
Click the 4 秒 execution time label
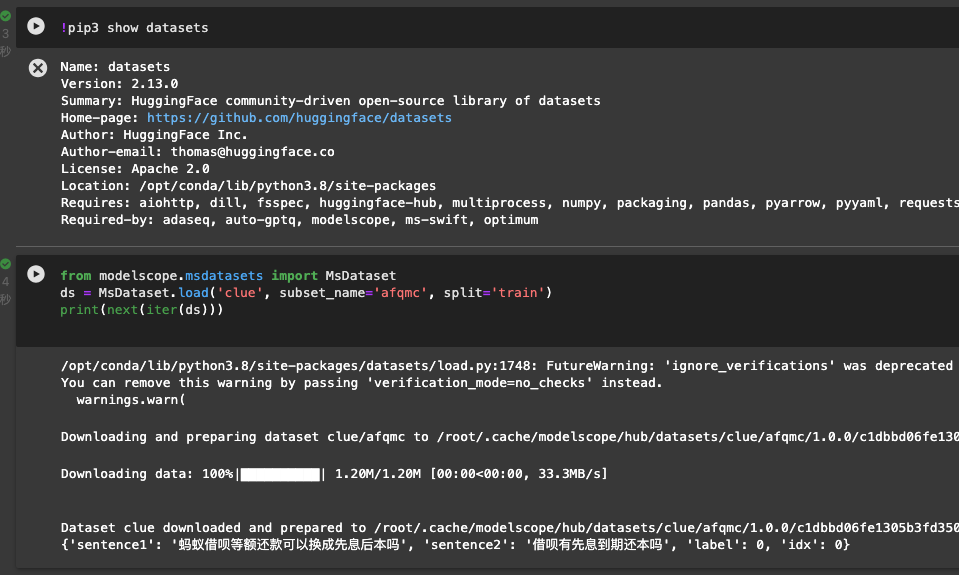click(5, 290)
